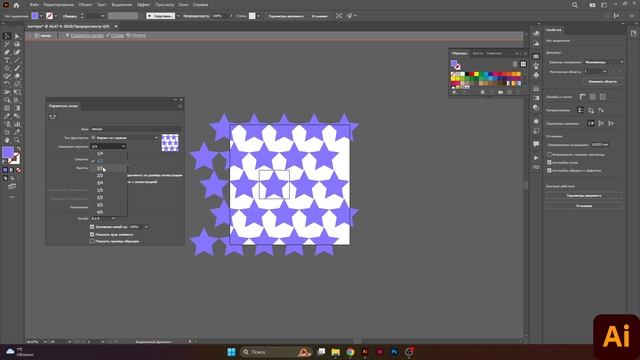Image resolution: width=640 pixels, height=360 pixels.
Task: Click the show rulers icon in Properties
Action: (x=582, y=97)
